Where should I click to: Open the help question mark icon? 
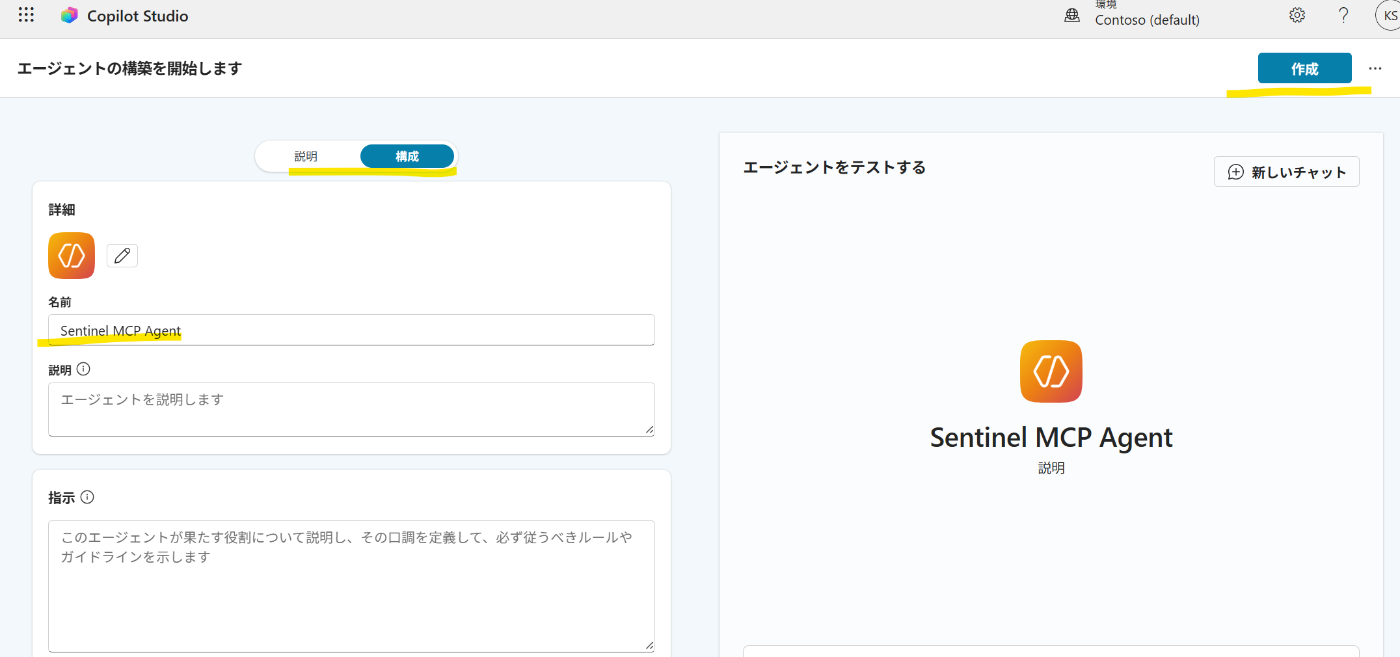[x=1344, y=15]
